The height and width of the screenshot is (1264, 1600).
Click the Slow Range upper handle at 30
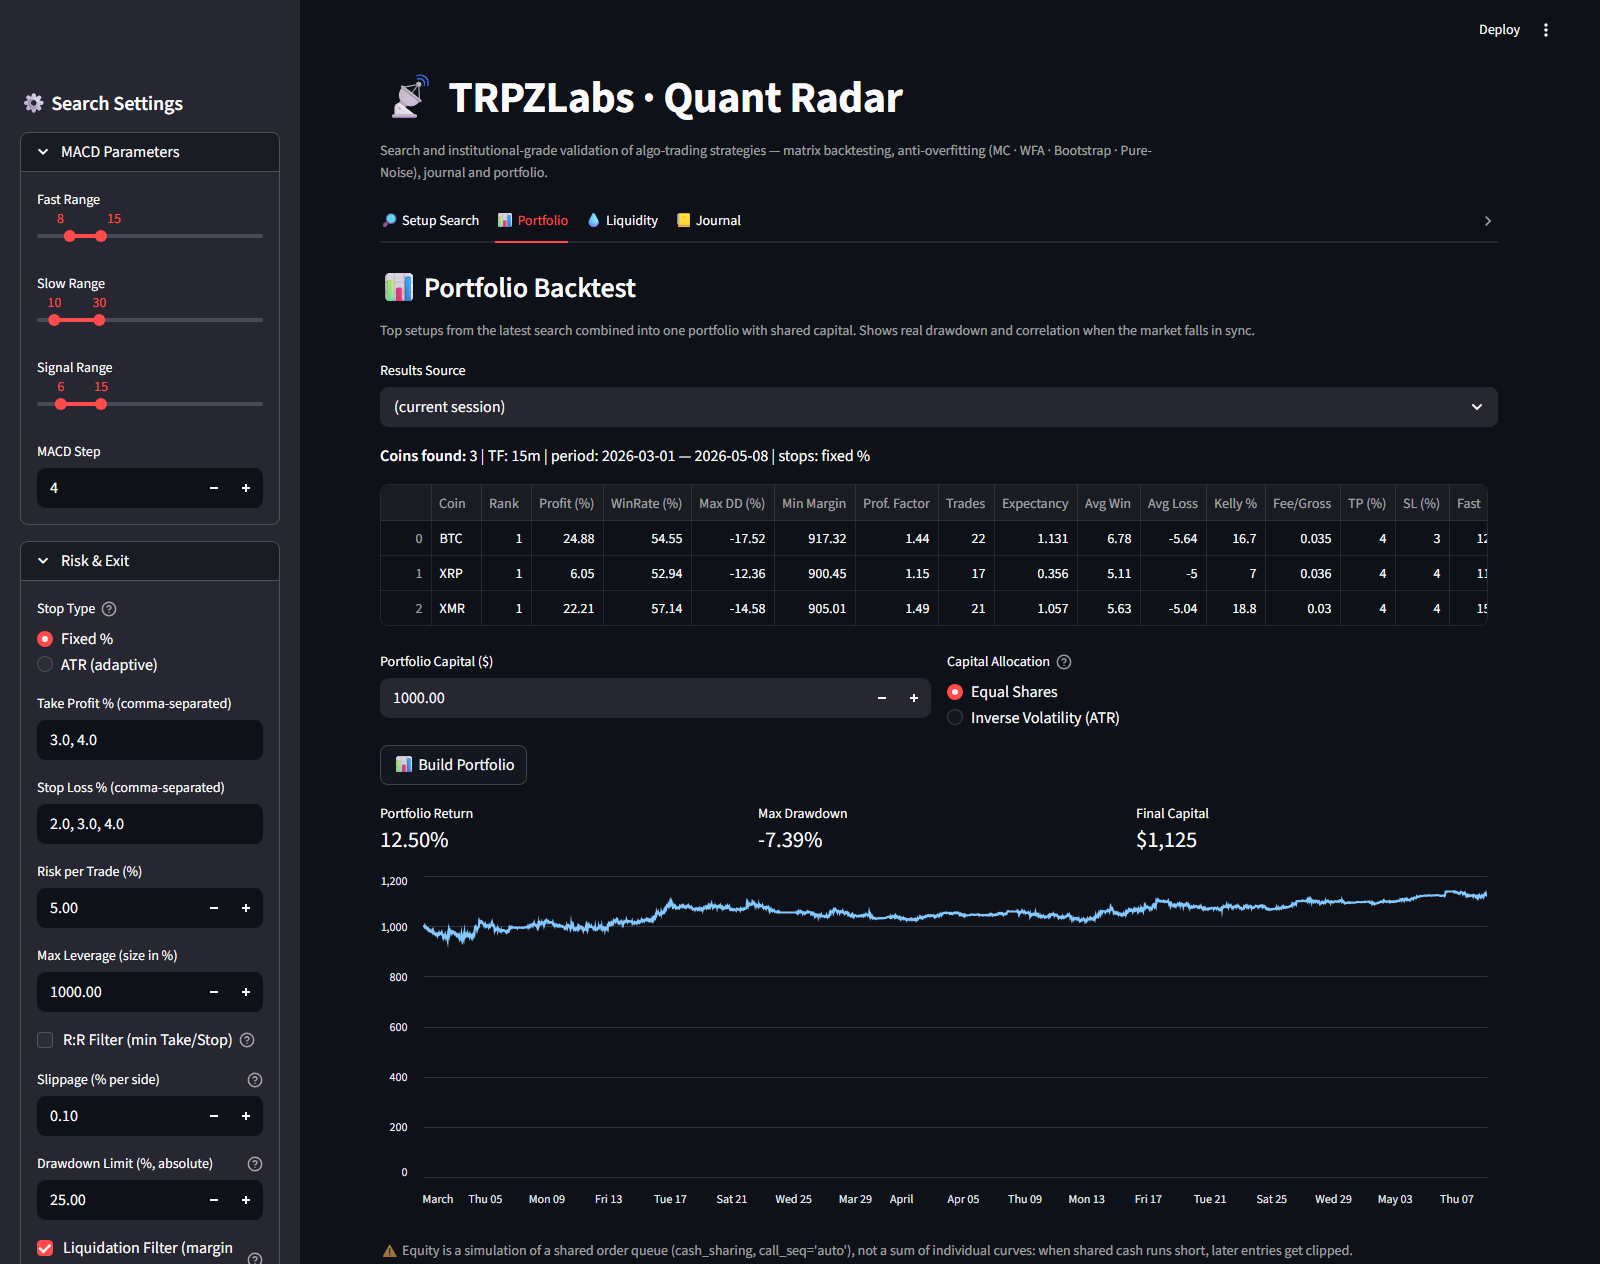point(99,320)
